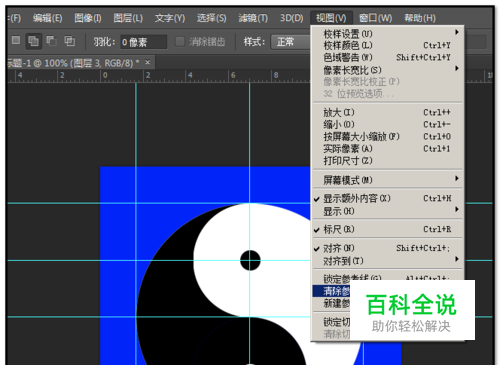Image resolution: width=500 pixels, height=365 pixels.
Task: Open the 窗口(W) menu
Action: (x=376, y=18)
